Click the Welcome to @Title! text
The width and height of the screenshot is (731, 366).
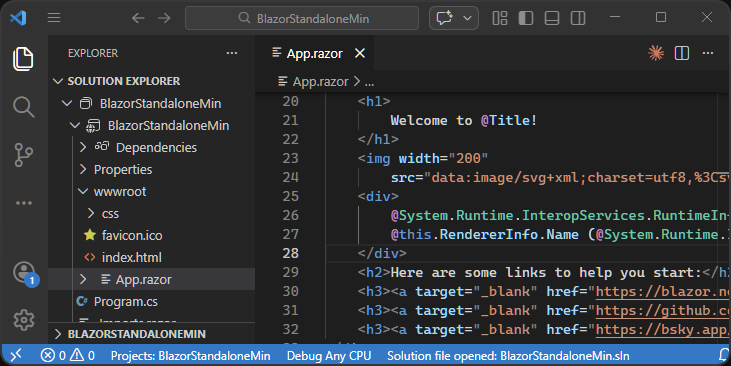(x=464, y=121)
